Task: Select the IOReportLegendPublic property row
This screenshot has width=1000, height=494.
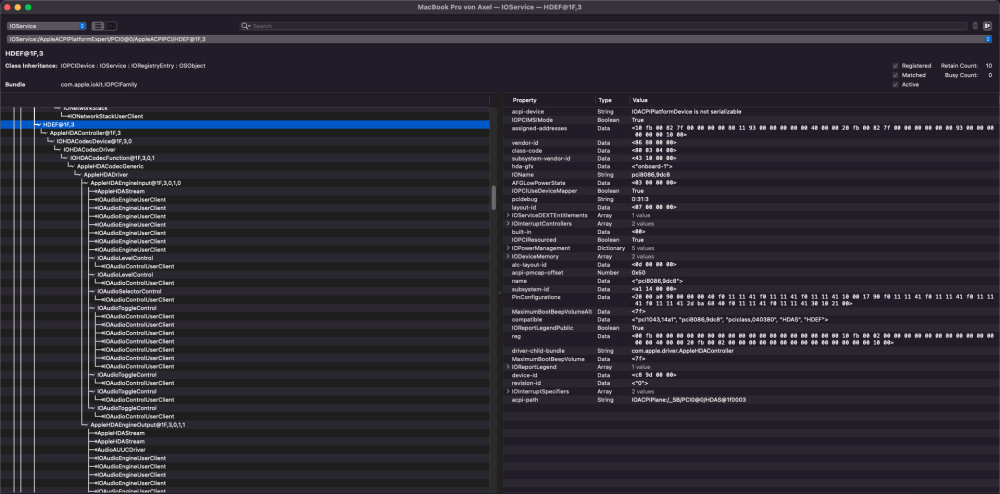Action: 751,327
